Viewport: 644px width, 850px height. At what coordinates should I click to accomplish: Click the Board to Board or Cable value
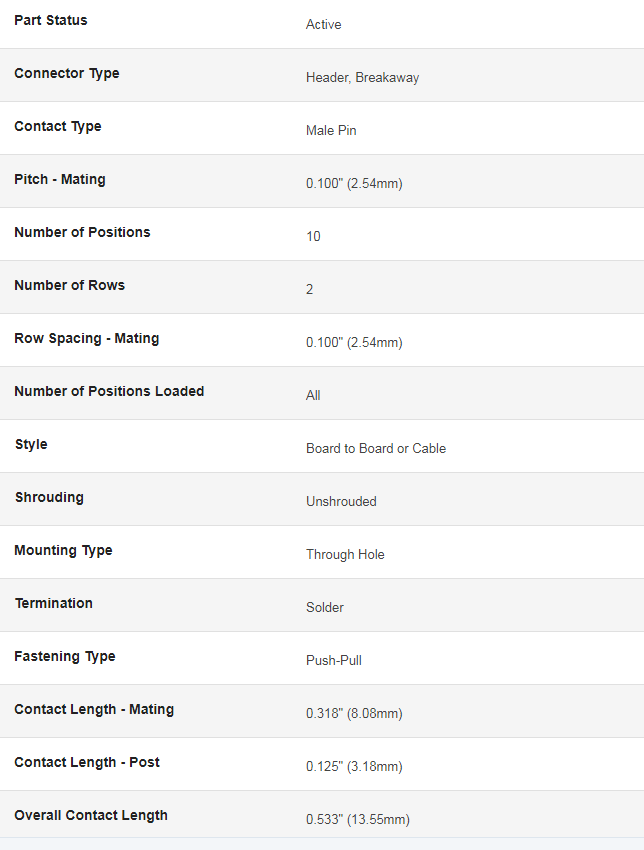point(376,448)
